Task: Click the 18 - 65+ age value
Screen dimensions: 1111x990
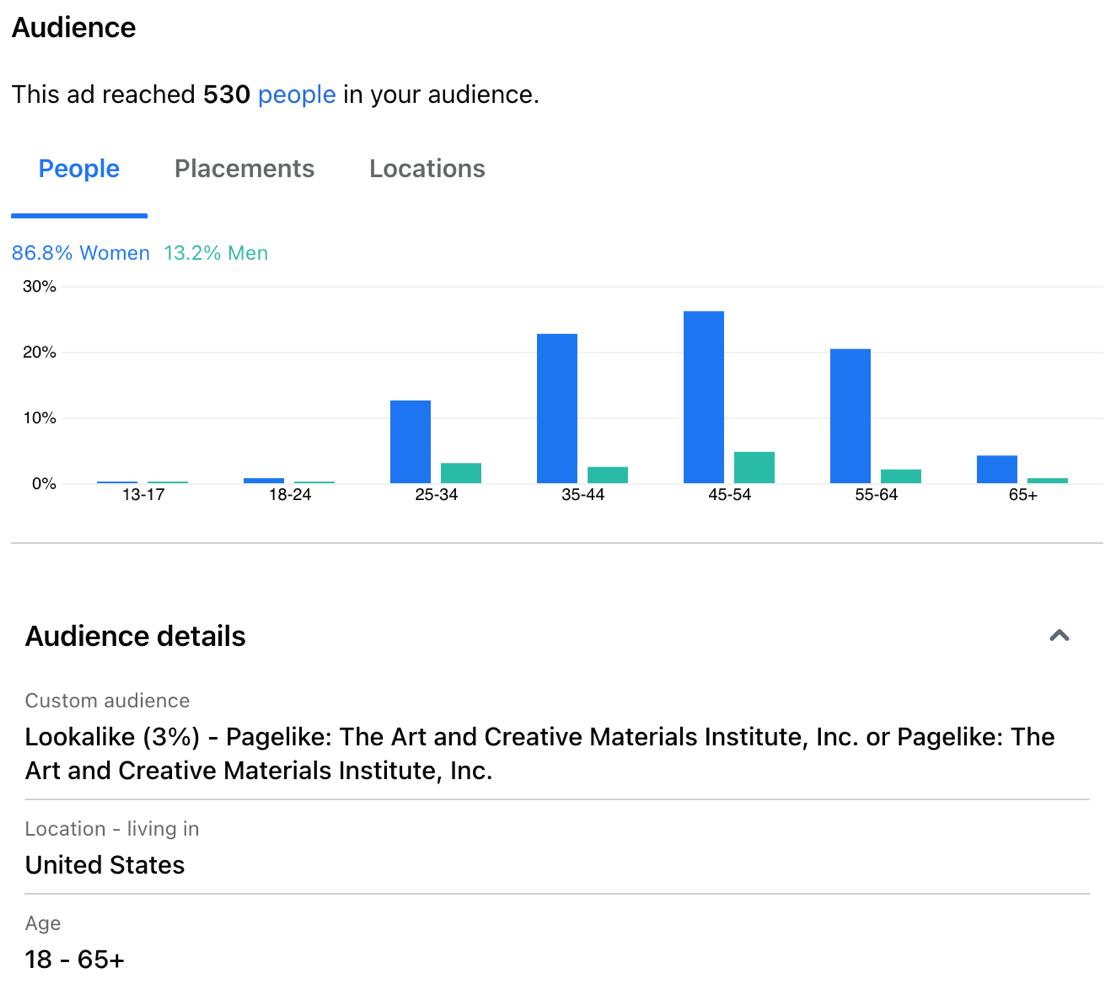Action: tap(75, 959)
